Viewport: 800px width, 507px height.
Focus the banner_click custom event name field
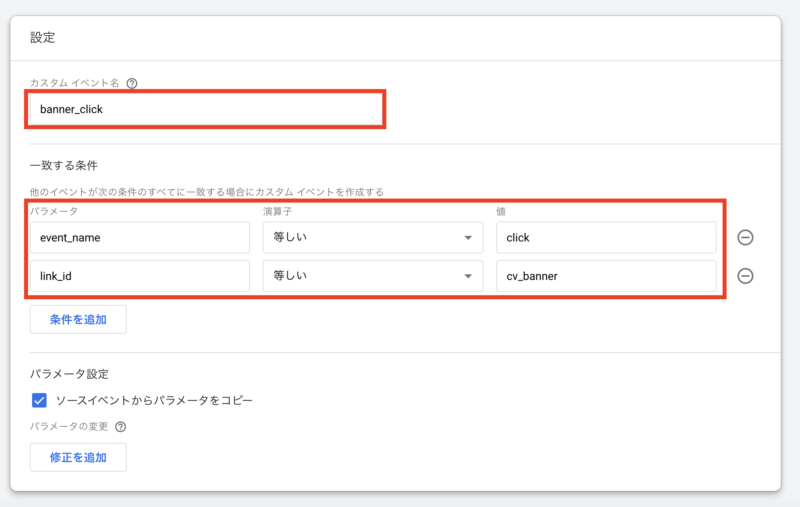(x=205, y=109)
